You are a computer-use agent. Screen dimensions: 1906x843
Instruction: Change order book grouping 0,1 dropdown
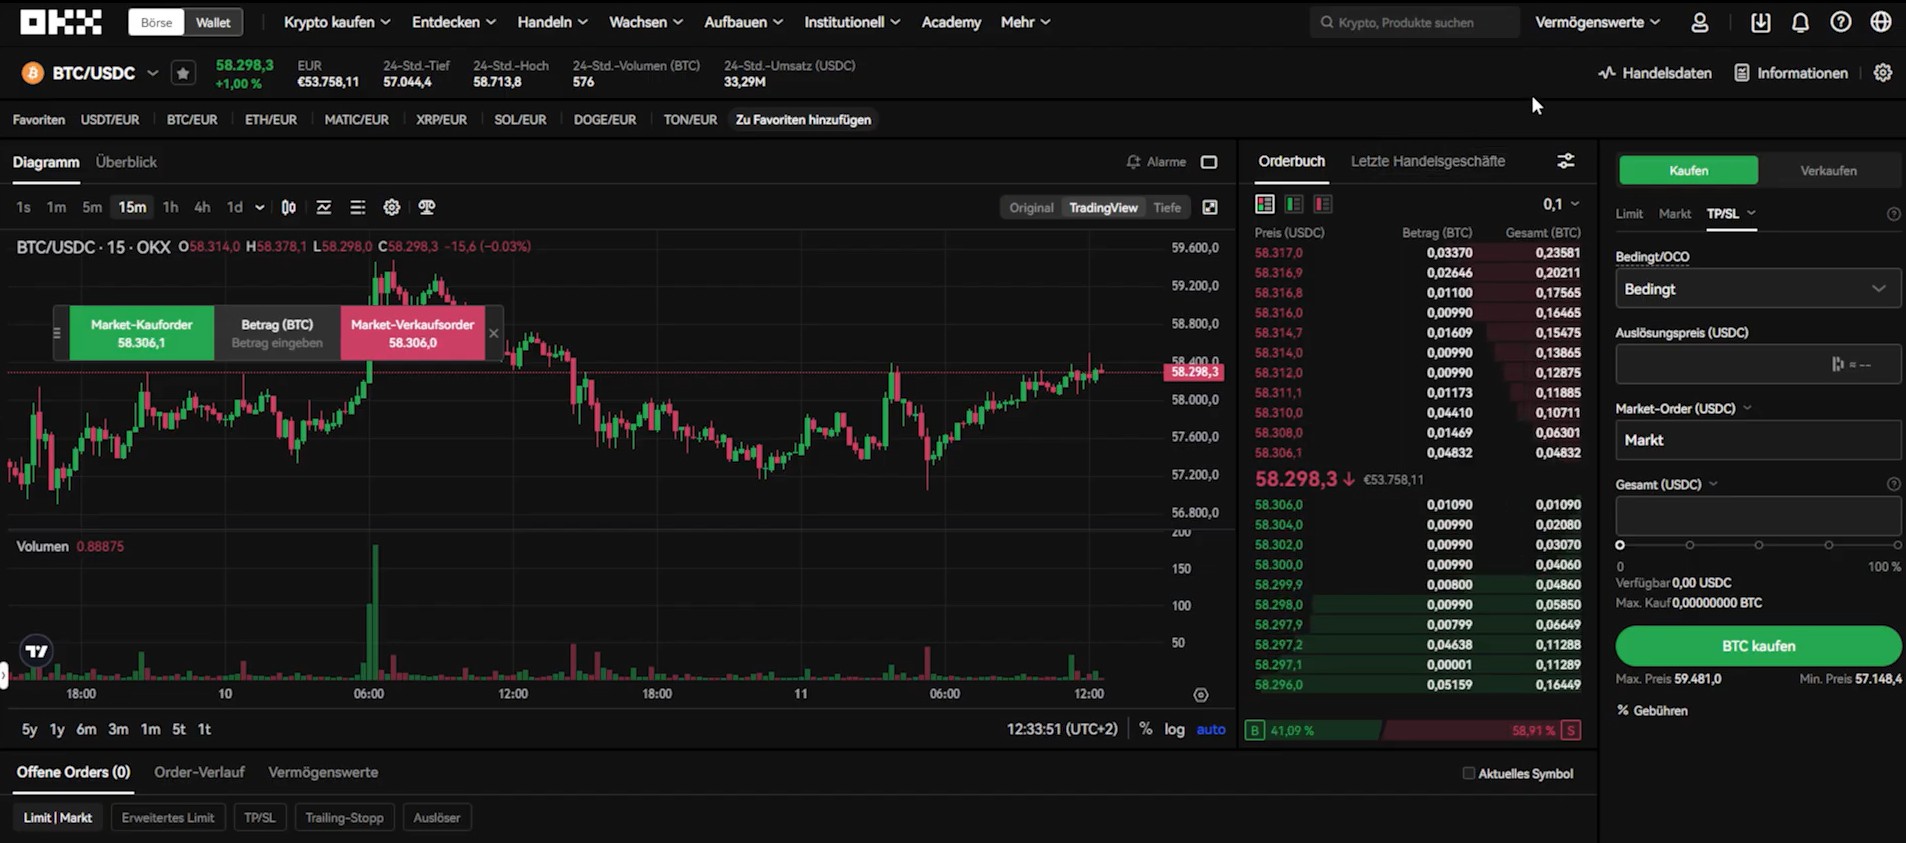pyautogui.click(x=1561, y=204)
